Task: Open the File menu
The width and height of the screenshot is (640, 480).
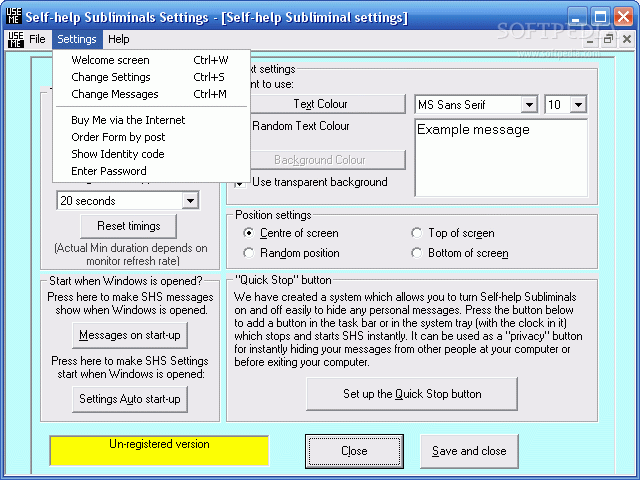Action: [x=37, y=39]
